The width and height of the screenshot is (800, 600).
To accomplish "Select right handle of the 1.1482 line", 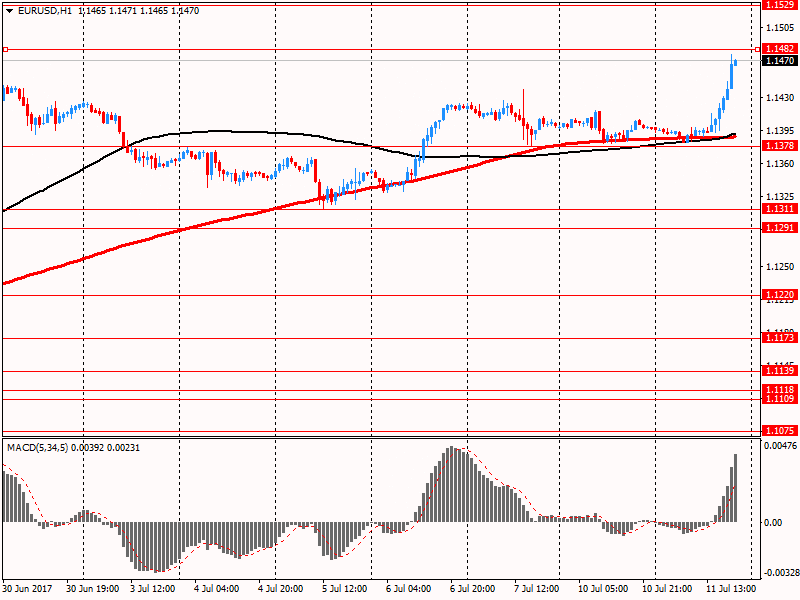I will [x=757, y=49].
